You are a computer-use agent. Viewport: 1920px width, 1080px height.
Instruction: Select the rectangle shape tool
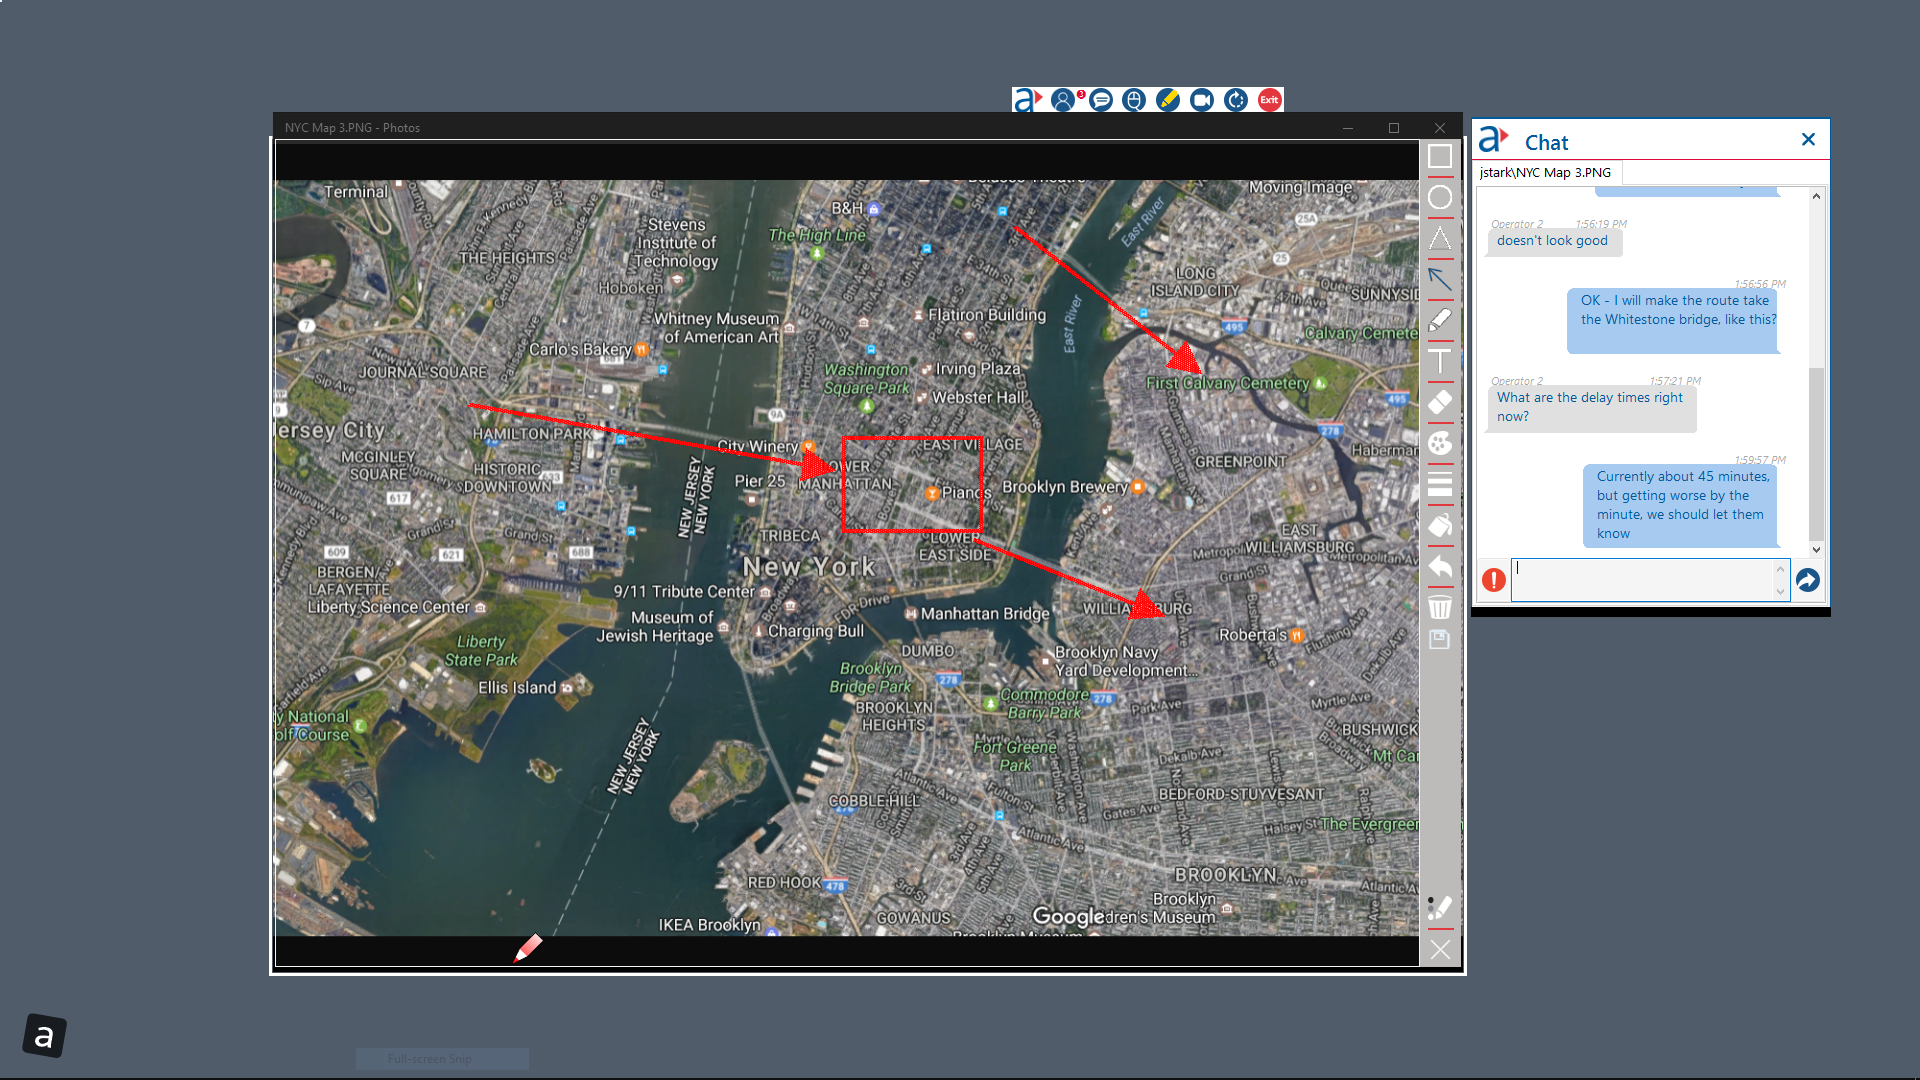pos(1440,156)
